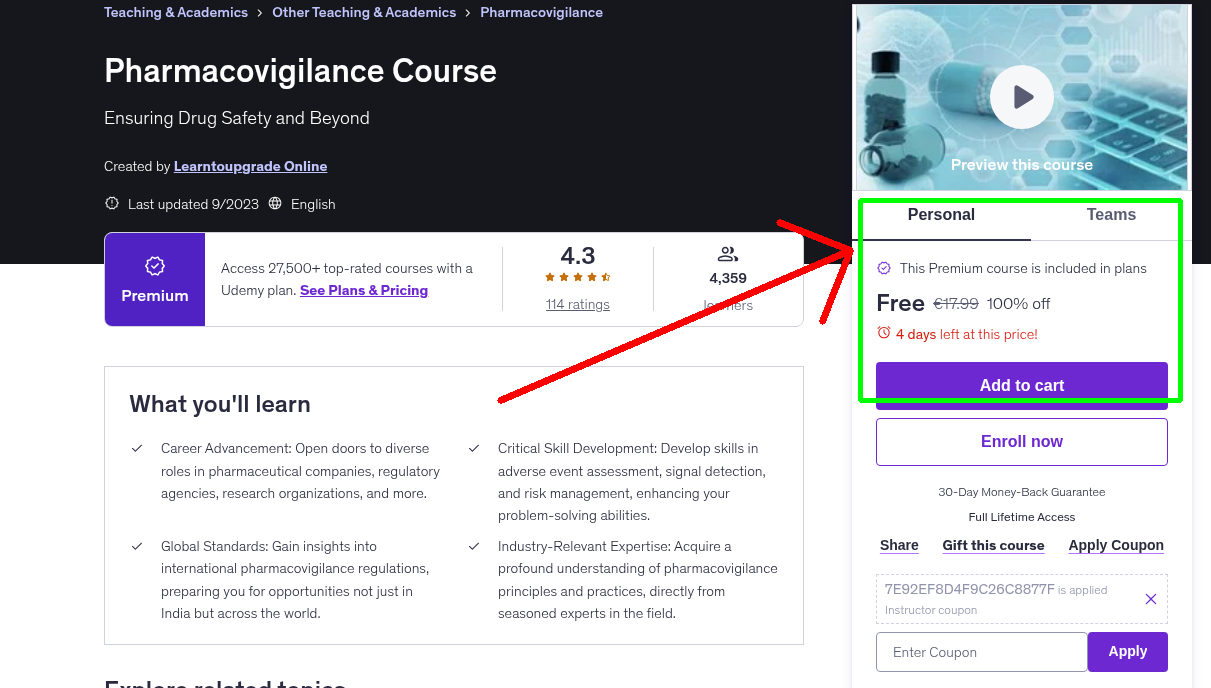
Task: Click the globe icon beside English
Action: tap(274, 203)
